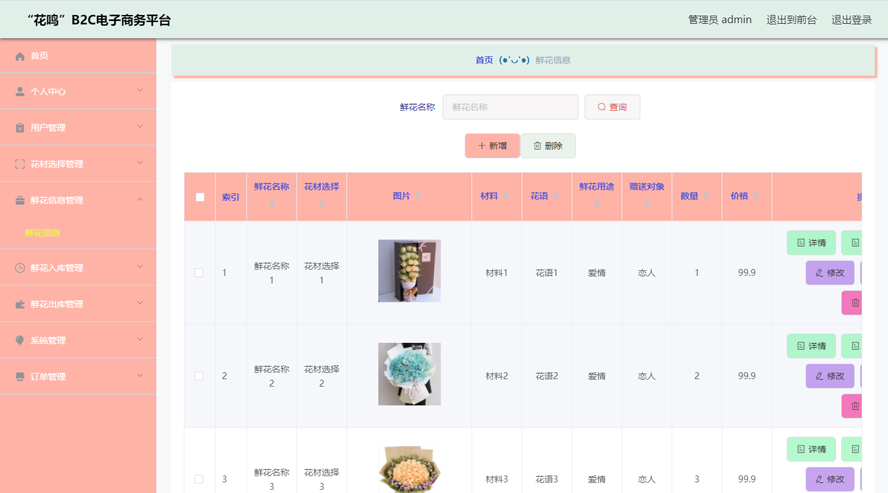Image resolution: width=888 pixels, height=493 pixels.
Task: Click the flower thumbnail in row 2
Action: (x=409, y=374)
